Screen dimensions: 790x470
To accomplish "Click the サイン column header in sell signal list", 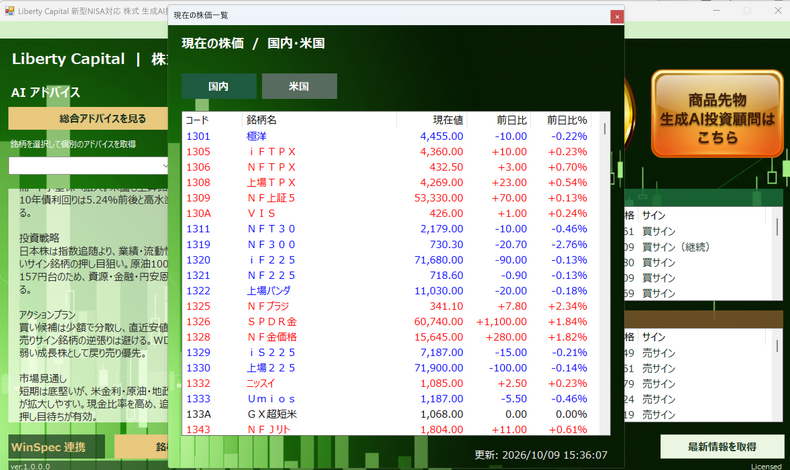I will (653, 337).
